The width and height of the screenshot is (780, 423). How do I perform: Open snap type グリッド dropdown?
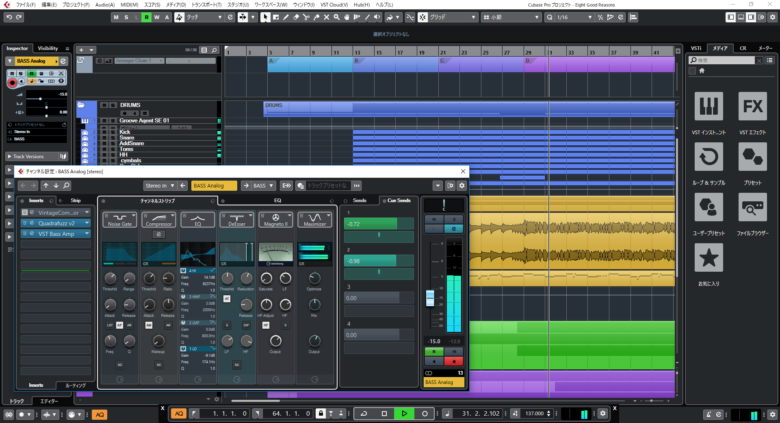pos(453,17)
